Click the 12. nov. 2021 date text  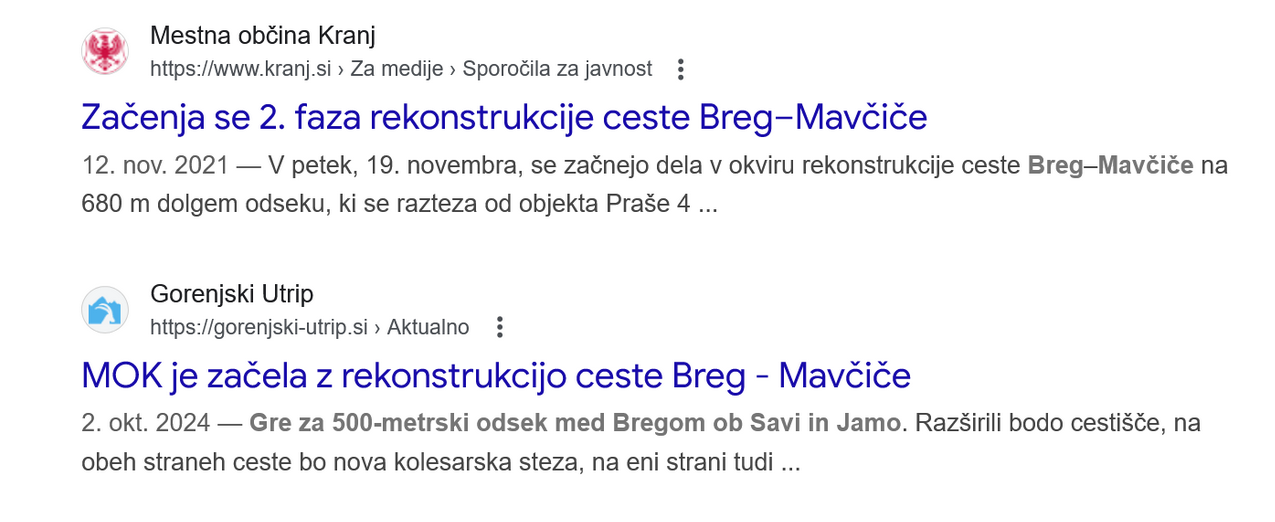156,166
